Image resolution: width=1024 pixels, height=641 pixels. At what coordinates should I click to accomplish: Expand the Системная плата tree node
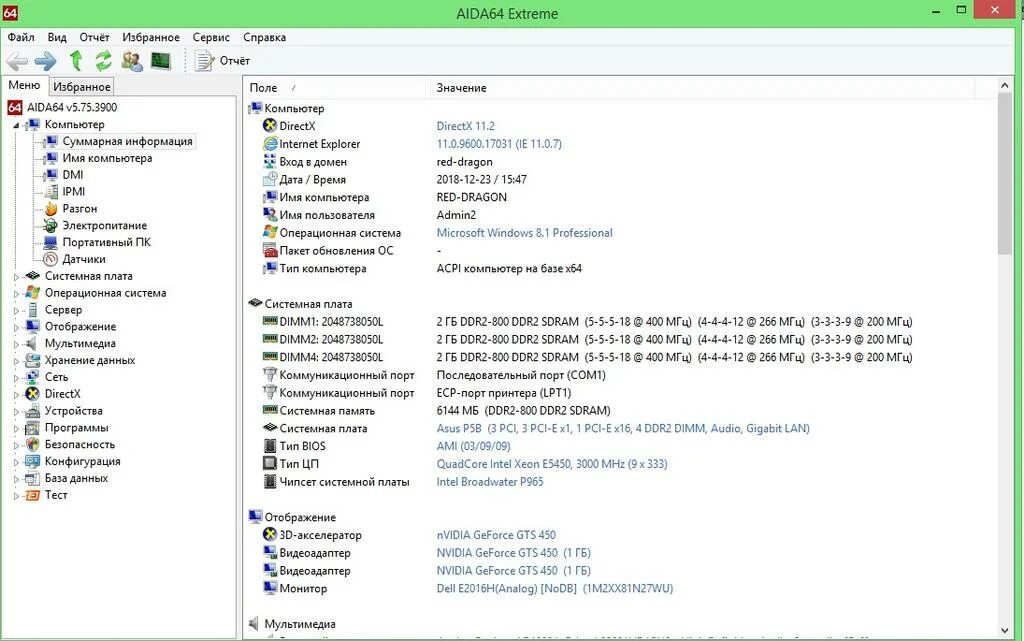coord(16,277)
